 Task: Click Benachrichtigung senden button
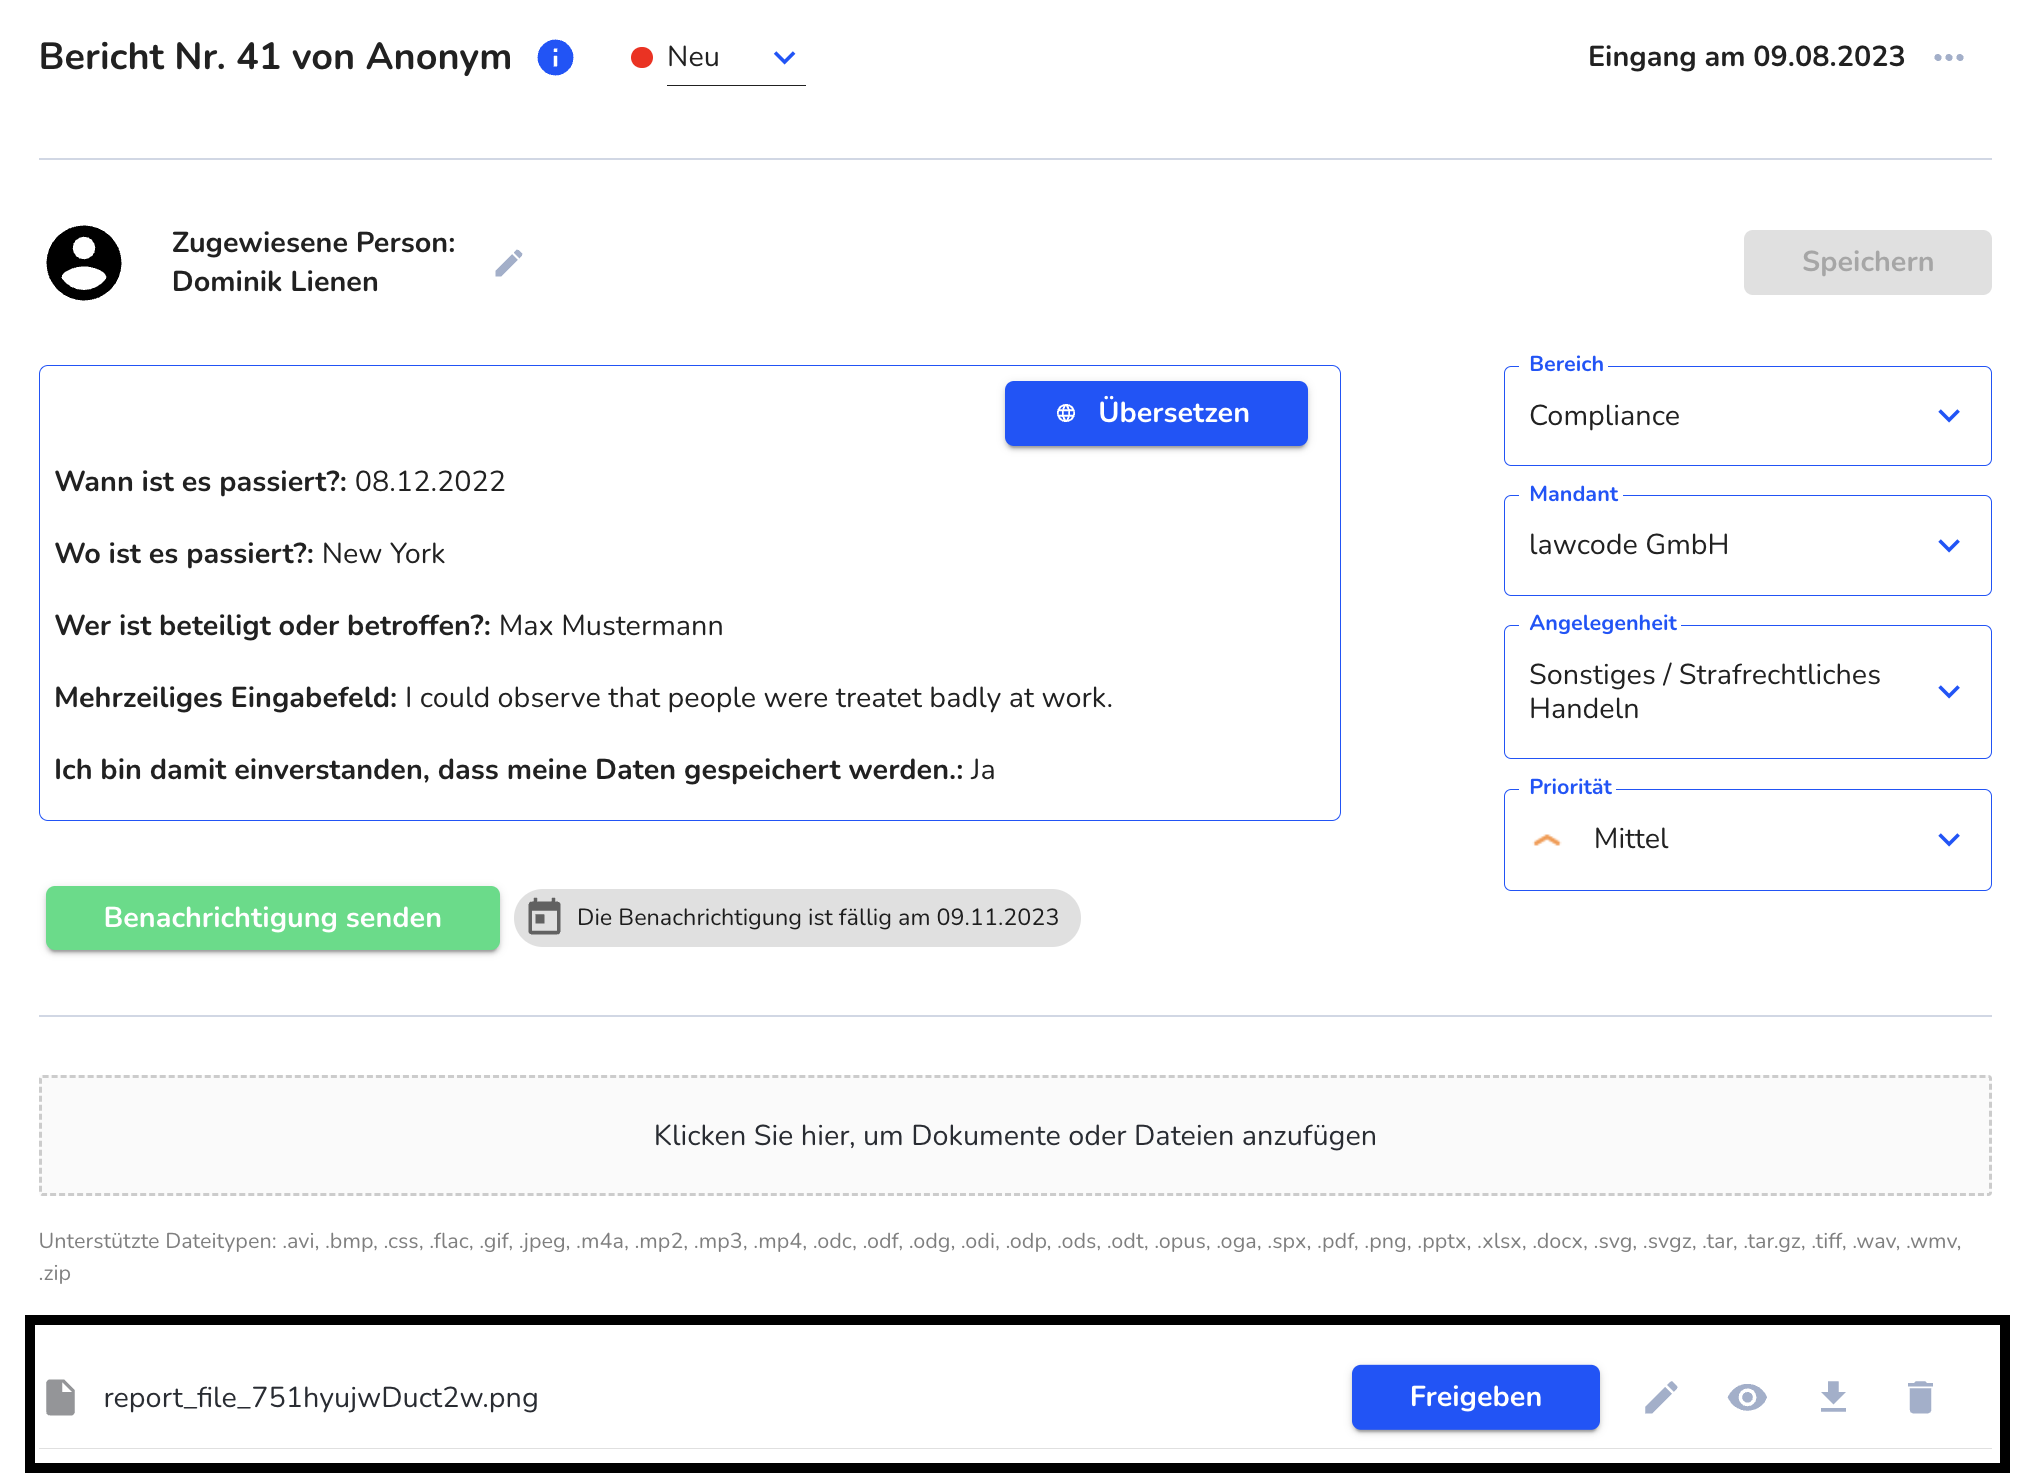[x=273, y=918]
